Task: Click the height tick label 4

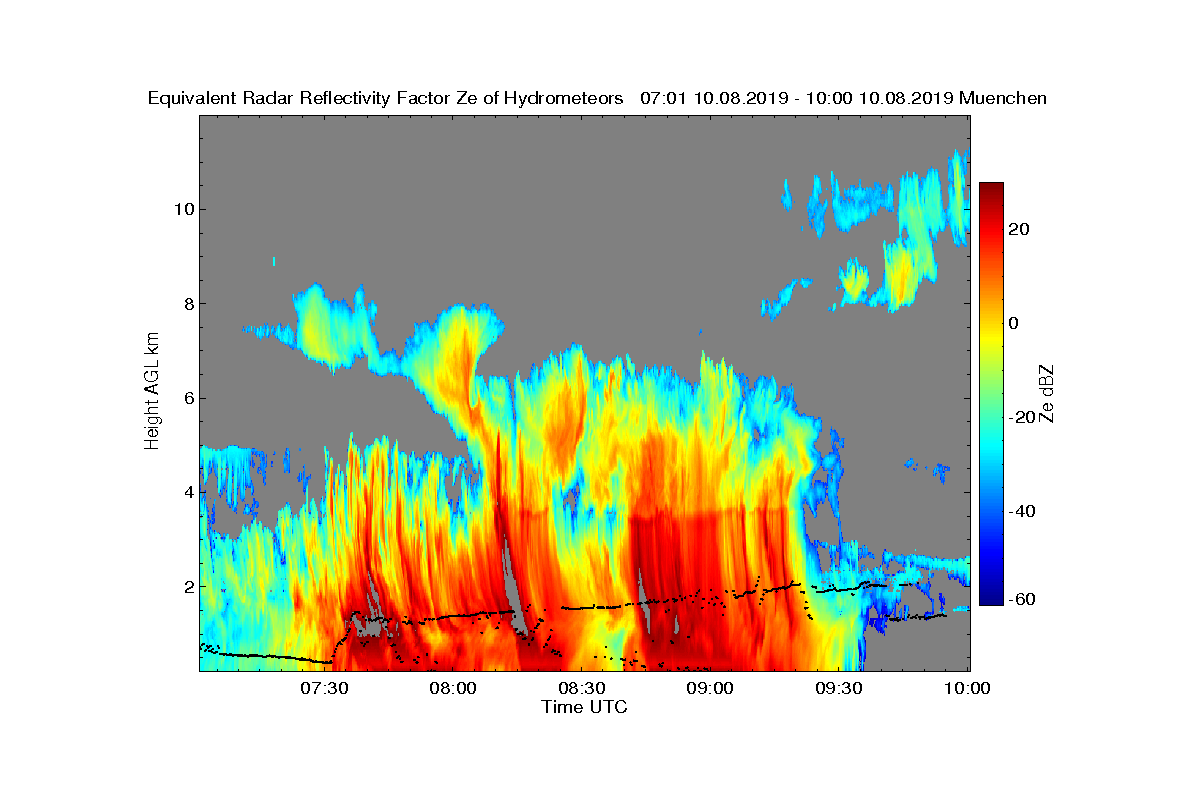Action: point(187,492)
